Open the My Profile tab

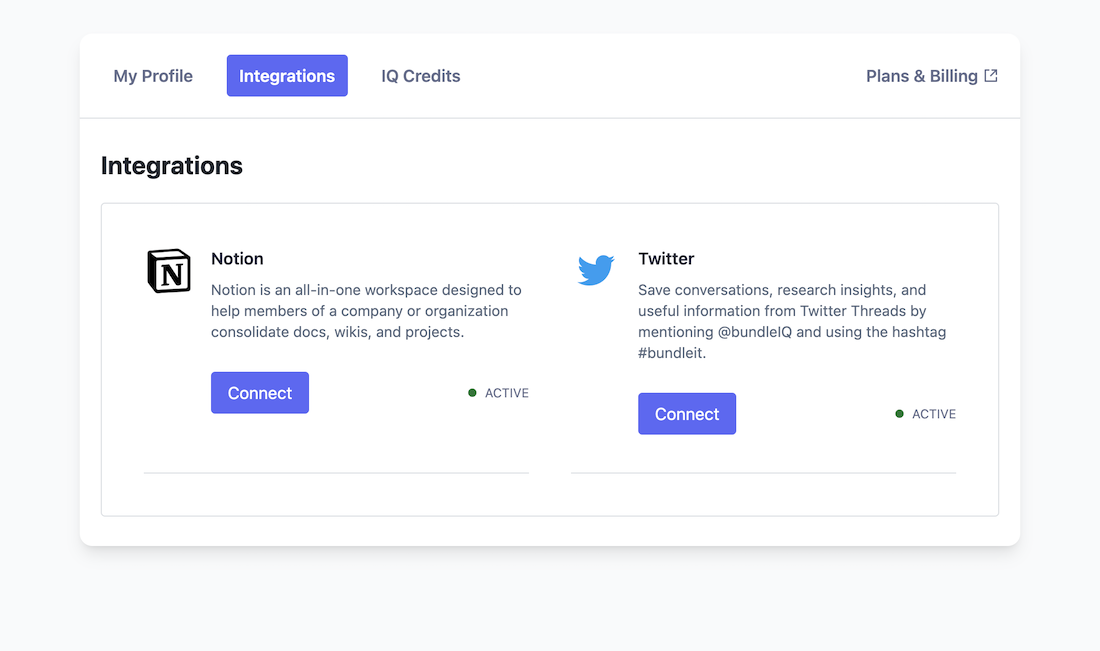[x=153, y=76]
